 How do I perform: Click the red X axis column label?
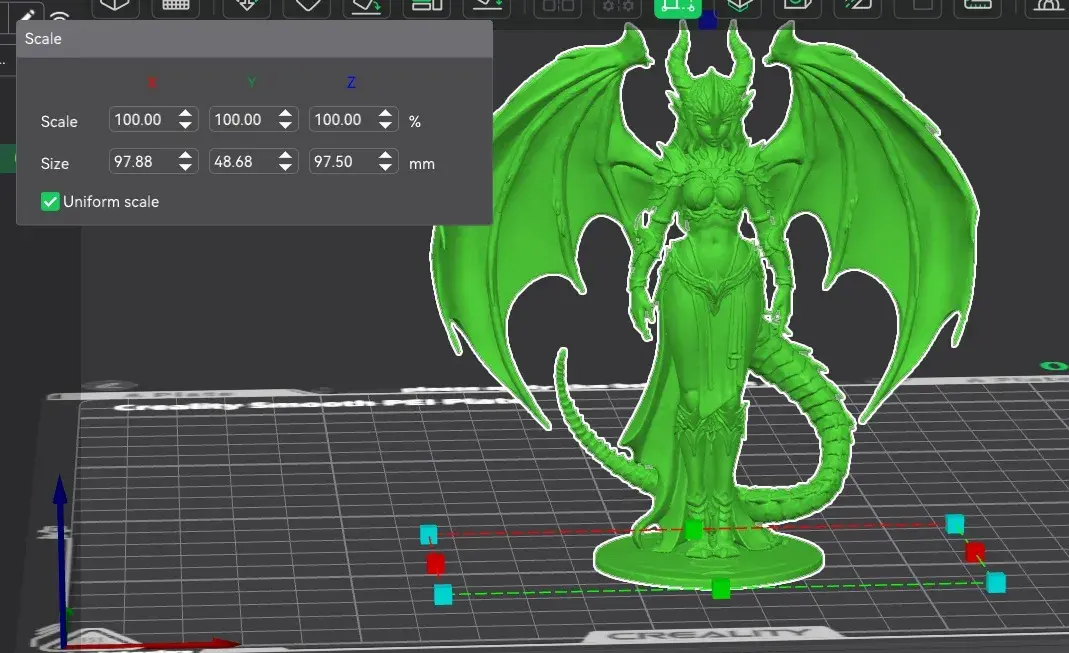coord(151,83)
